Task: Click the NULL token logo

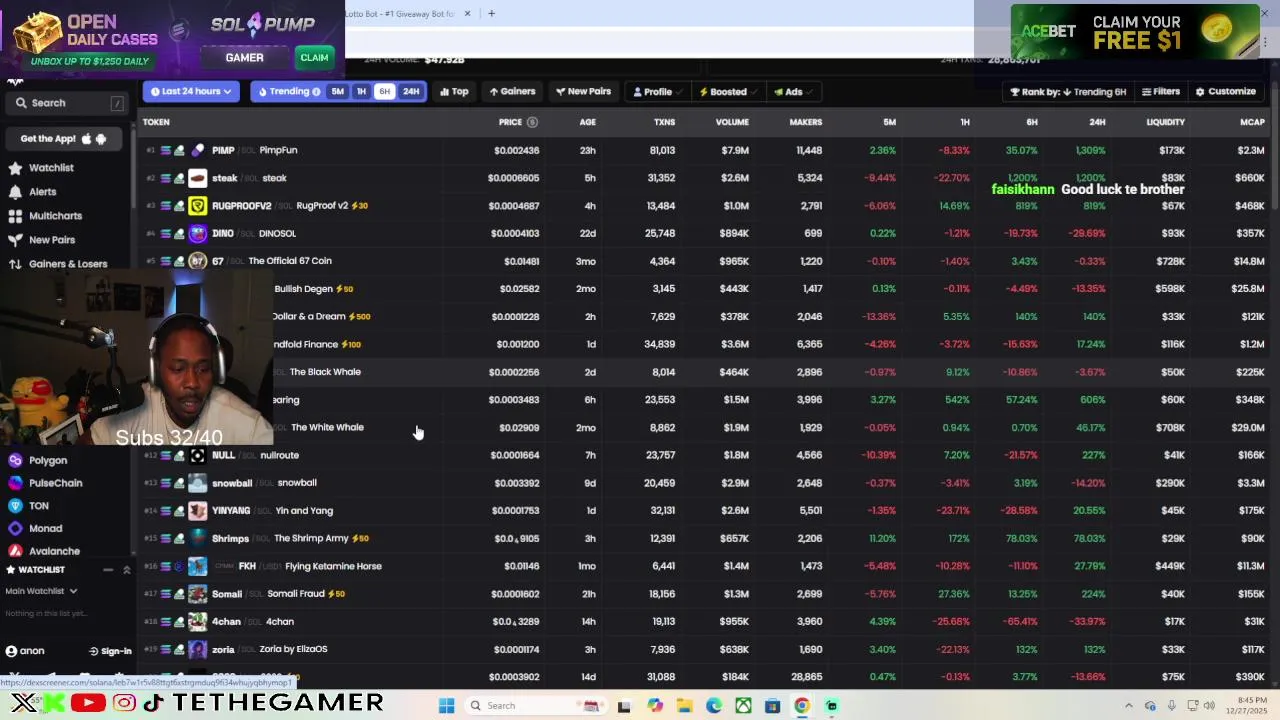Action: [x=198, y=455]
